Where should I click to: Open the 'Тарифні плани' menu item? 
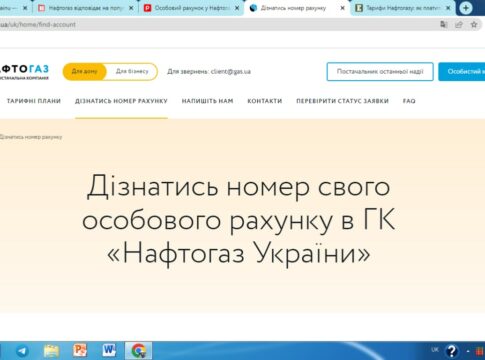[x=34, y=101]
